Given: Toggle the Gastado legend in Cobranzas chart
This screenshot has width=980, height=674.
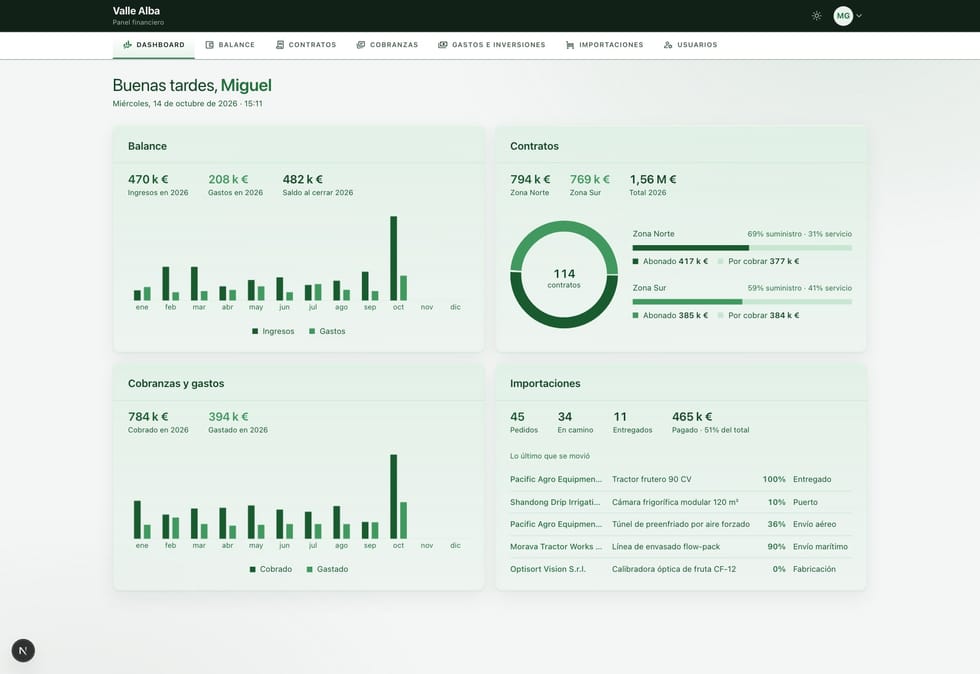Looking at the screenshot, I should tap(328, 569).
